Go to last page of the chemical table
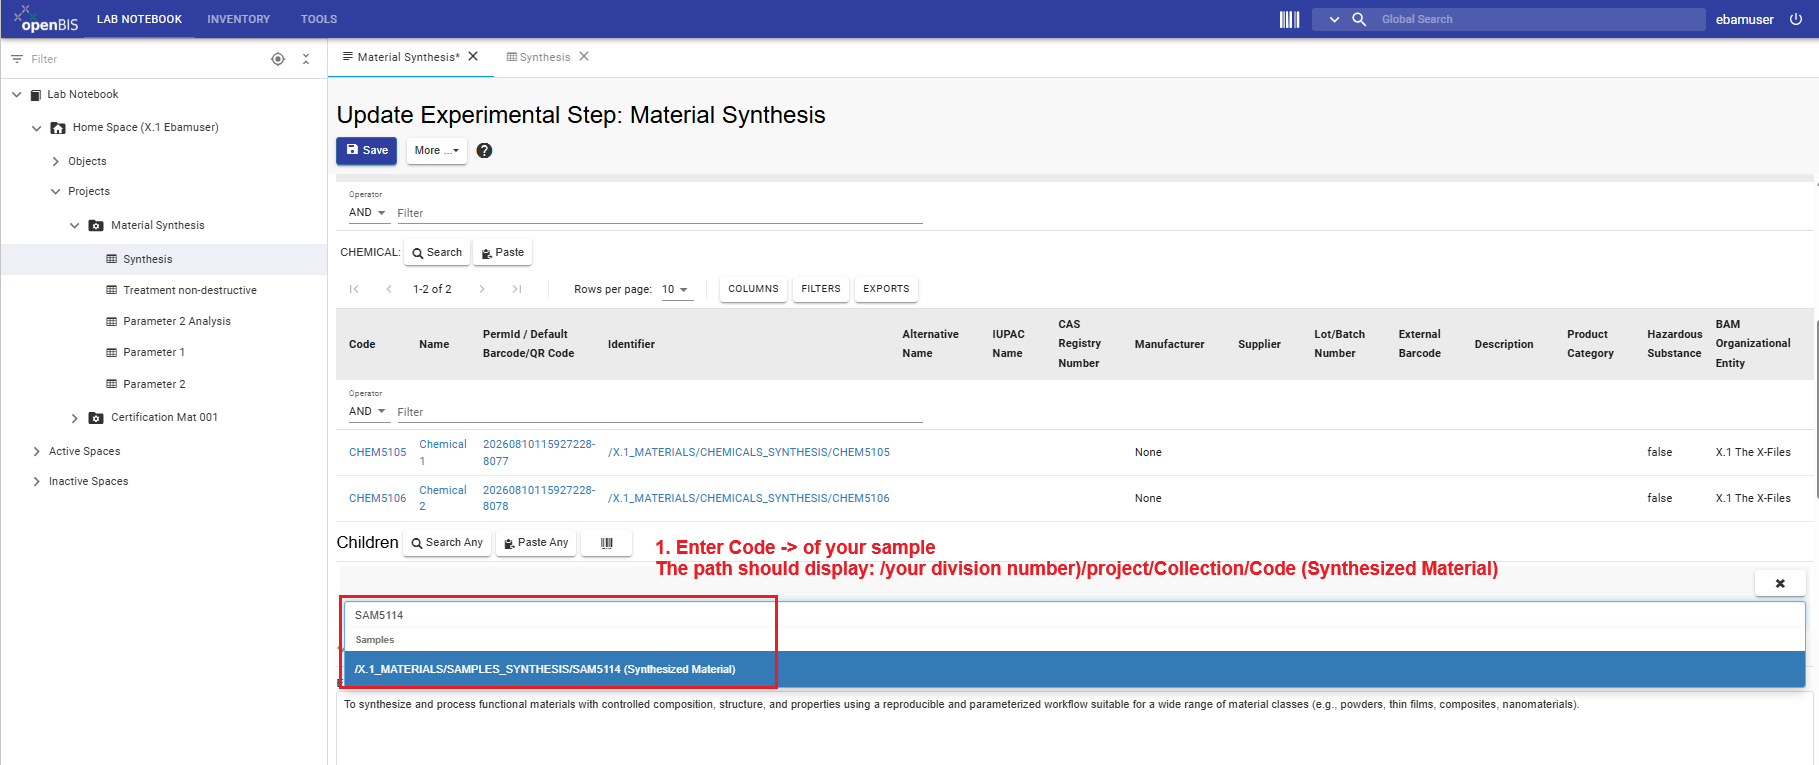The height and width of the screenshot is (765, 1819). pyautogui.click(x=517, y=289)
